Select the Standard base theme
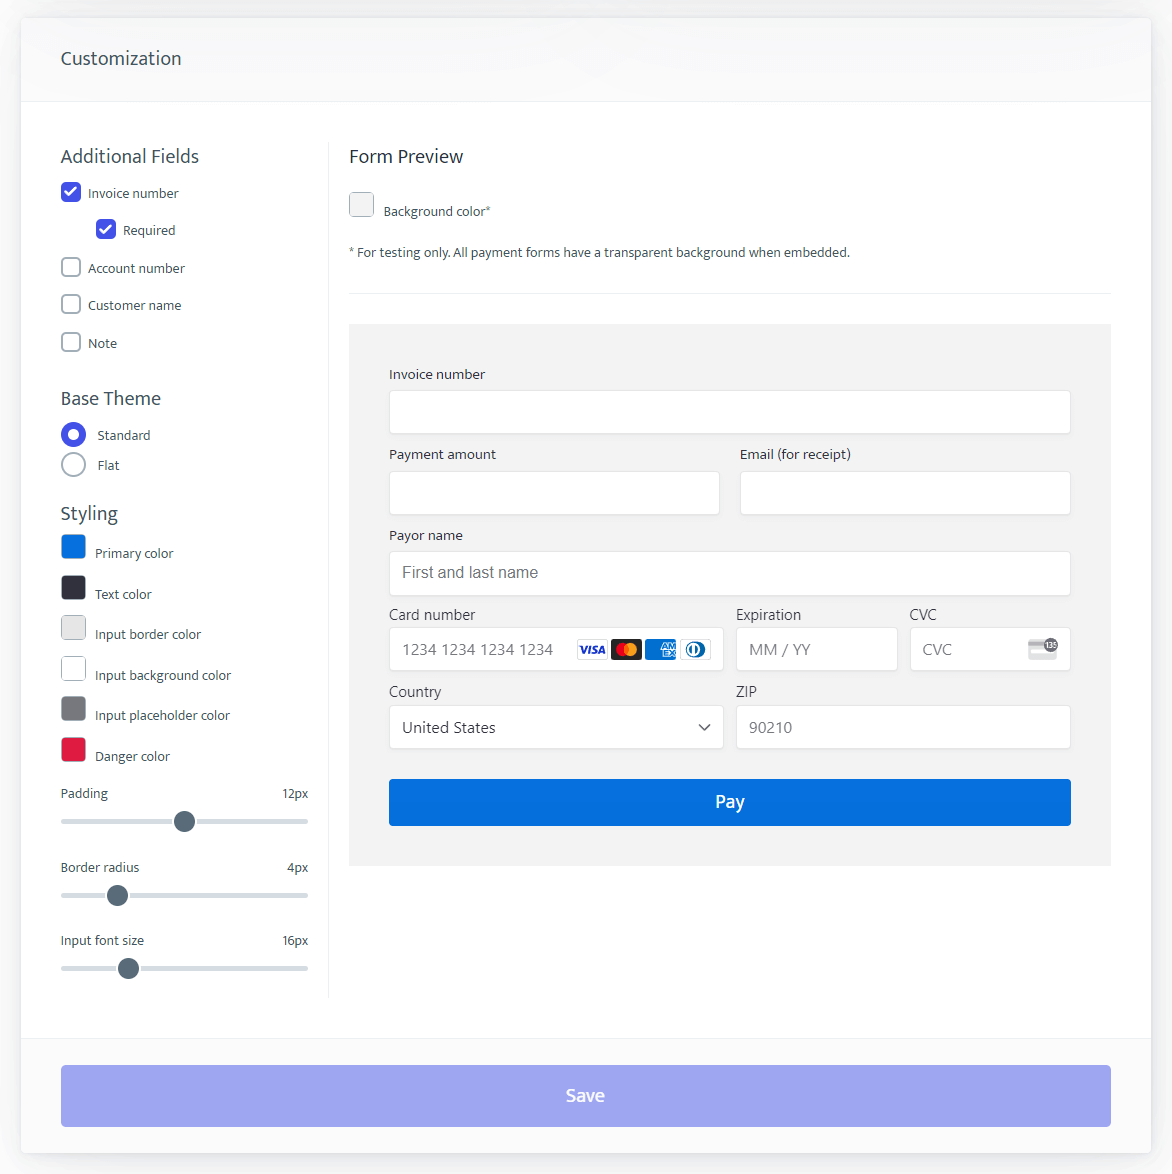 coord(73,434)
